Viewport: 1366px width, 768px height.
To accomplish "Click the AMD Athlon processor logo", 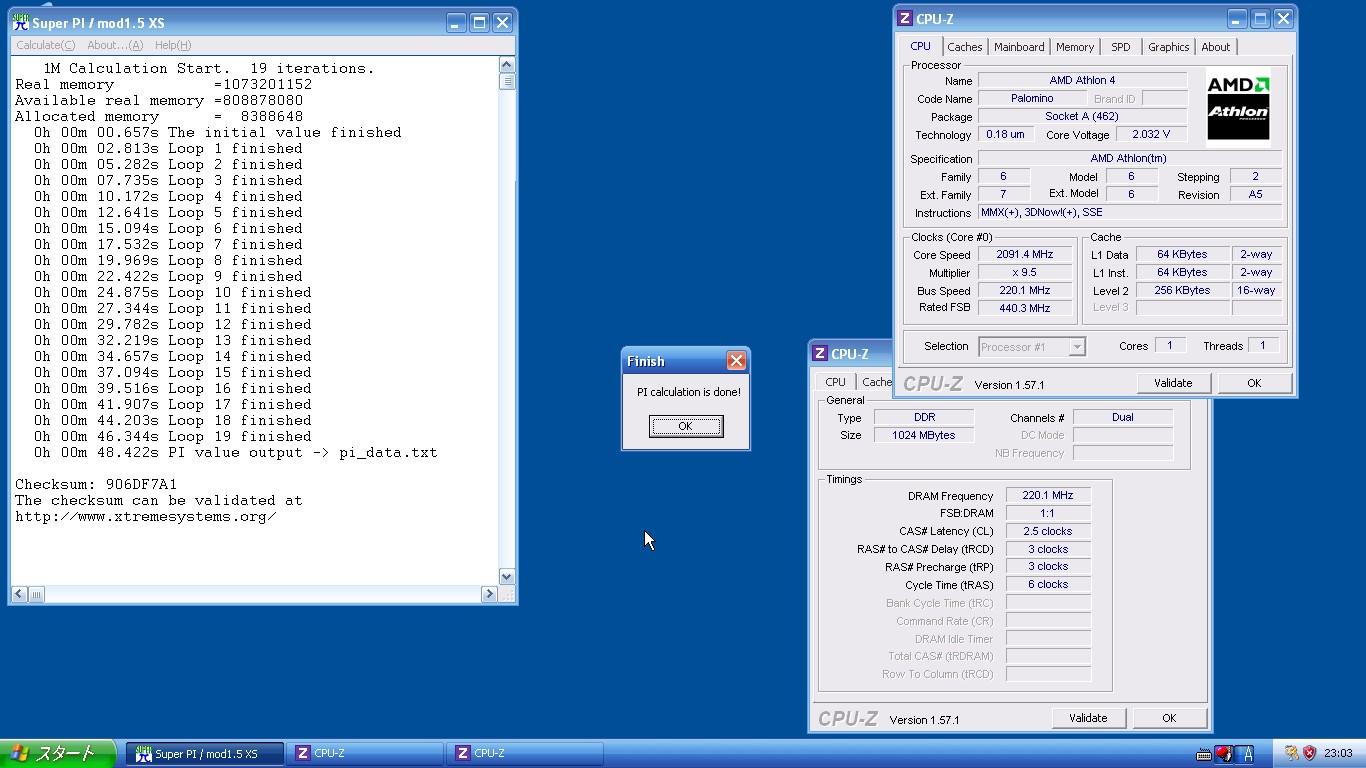I will pos(1238,108).
